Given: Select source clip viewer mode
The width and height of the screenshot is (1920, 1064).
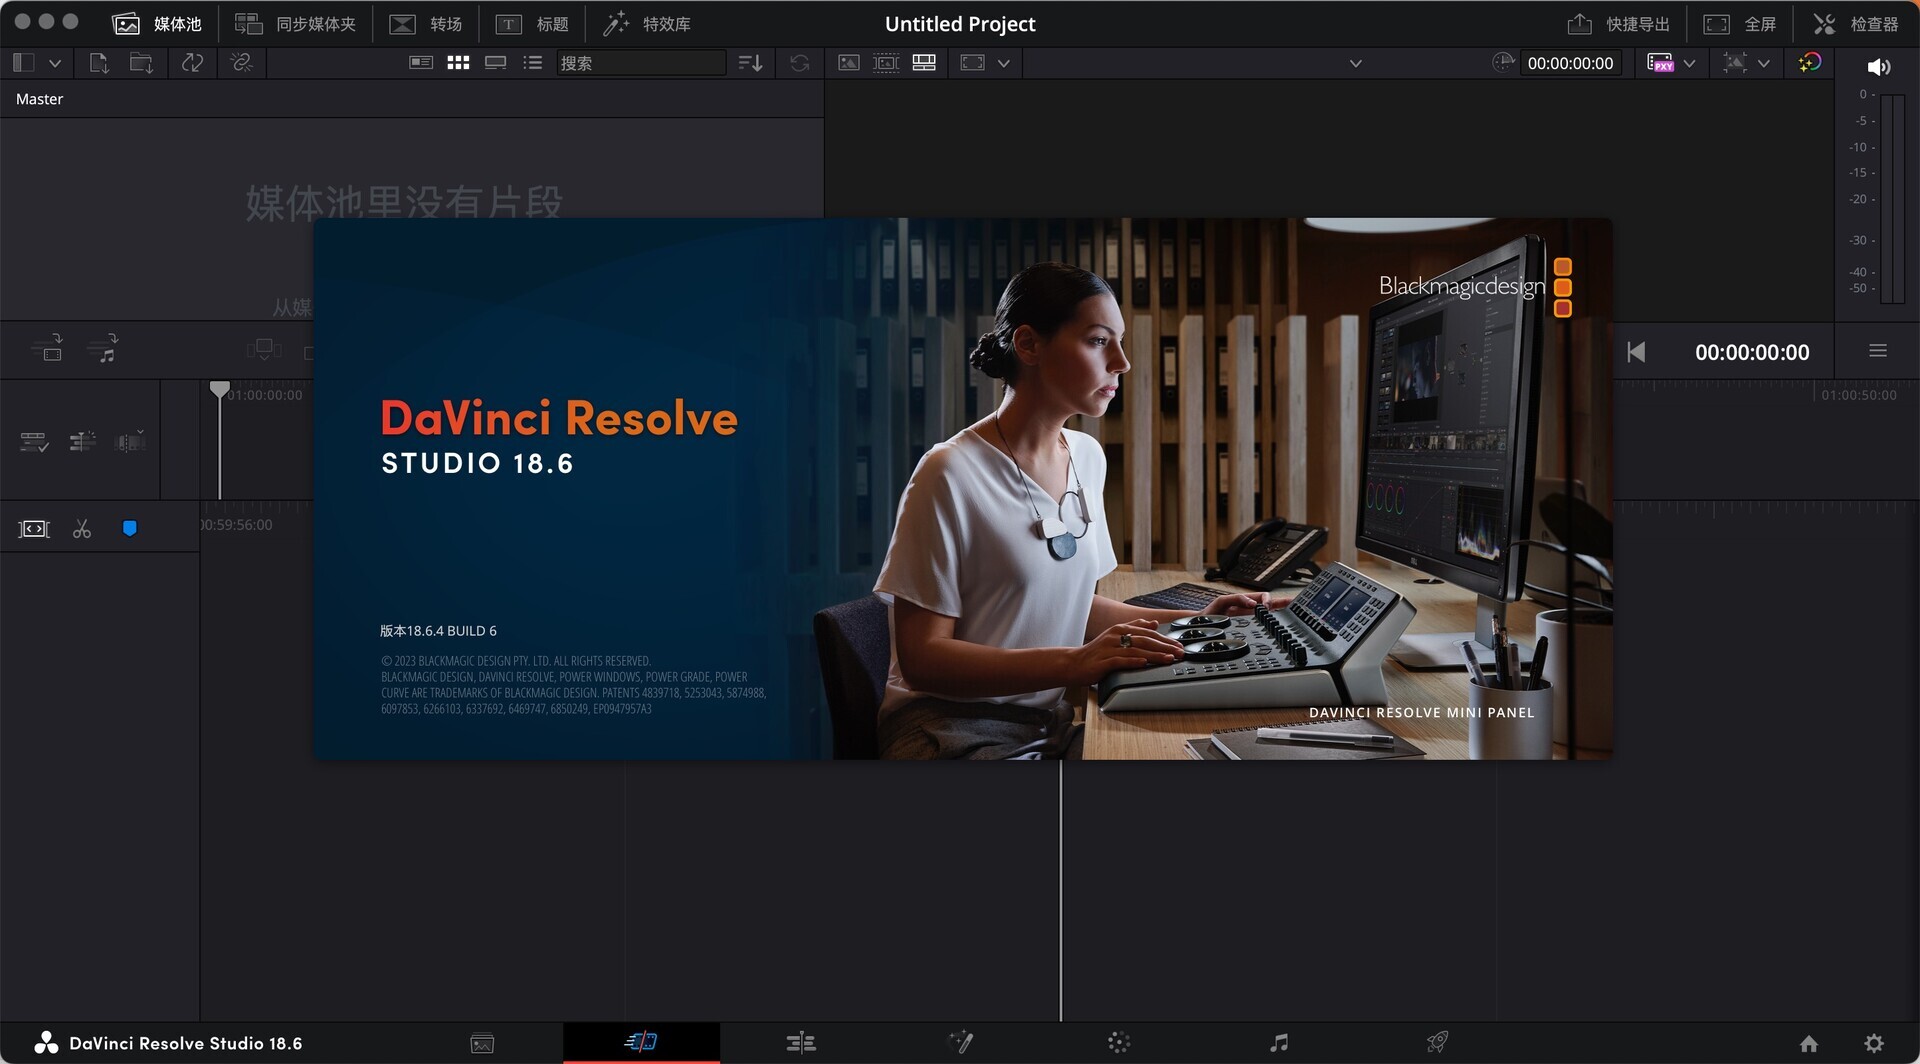Looking at the screenshot, I should tap(848, 62).
